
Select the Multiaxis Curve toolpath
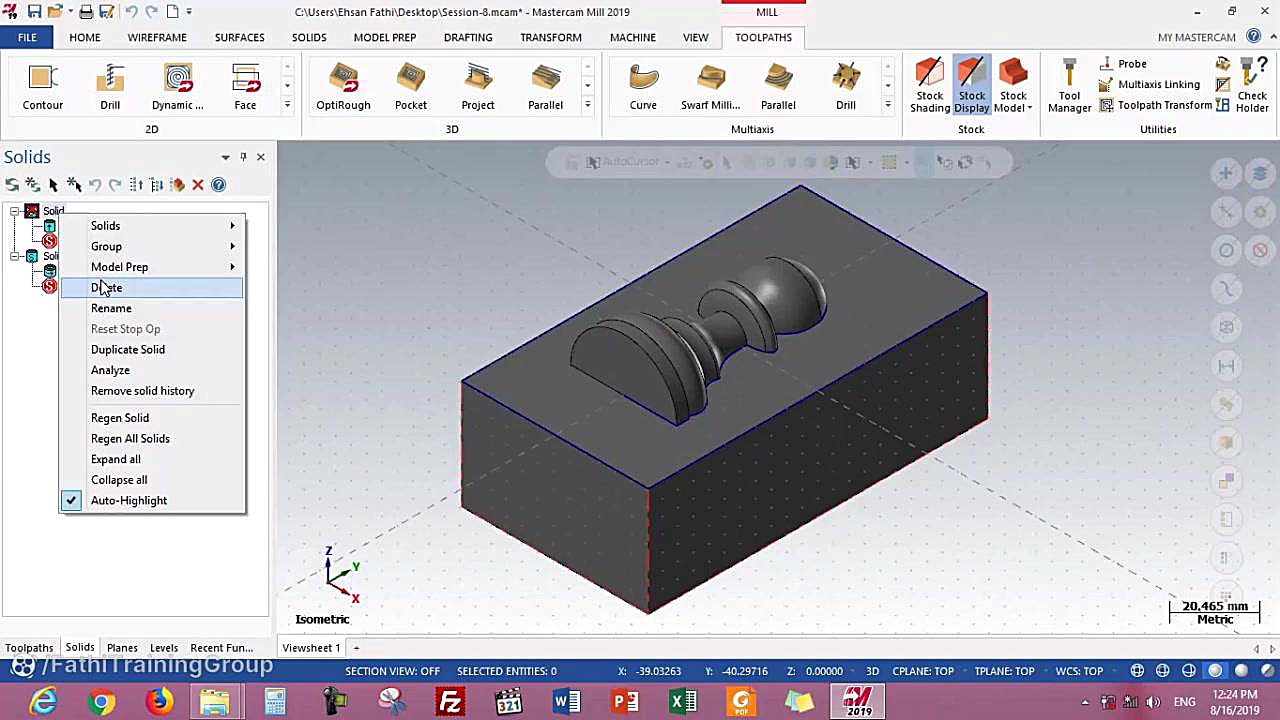click(x=643, y=87)
